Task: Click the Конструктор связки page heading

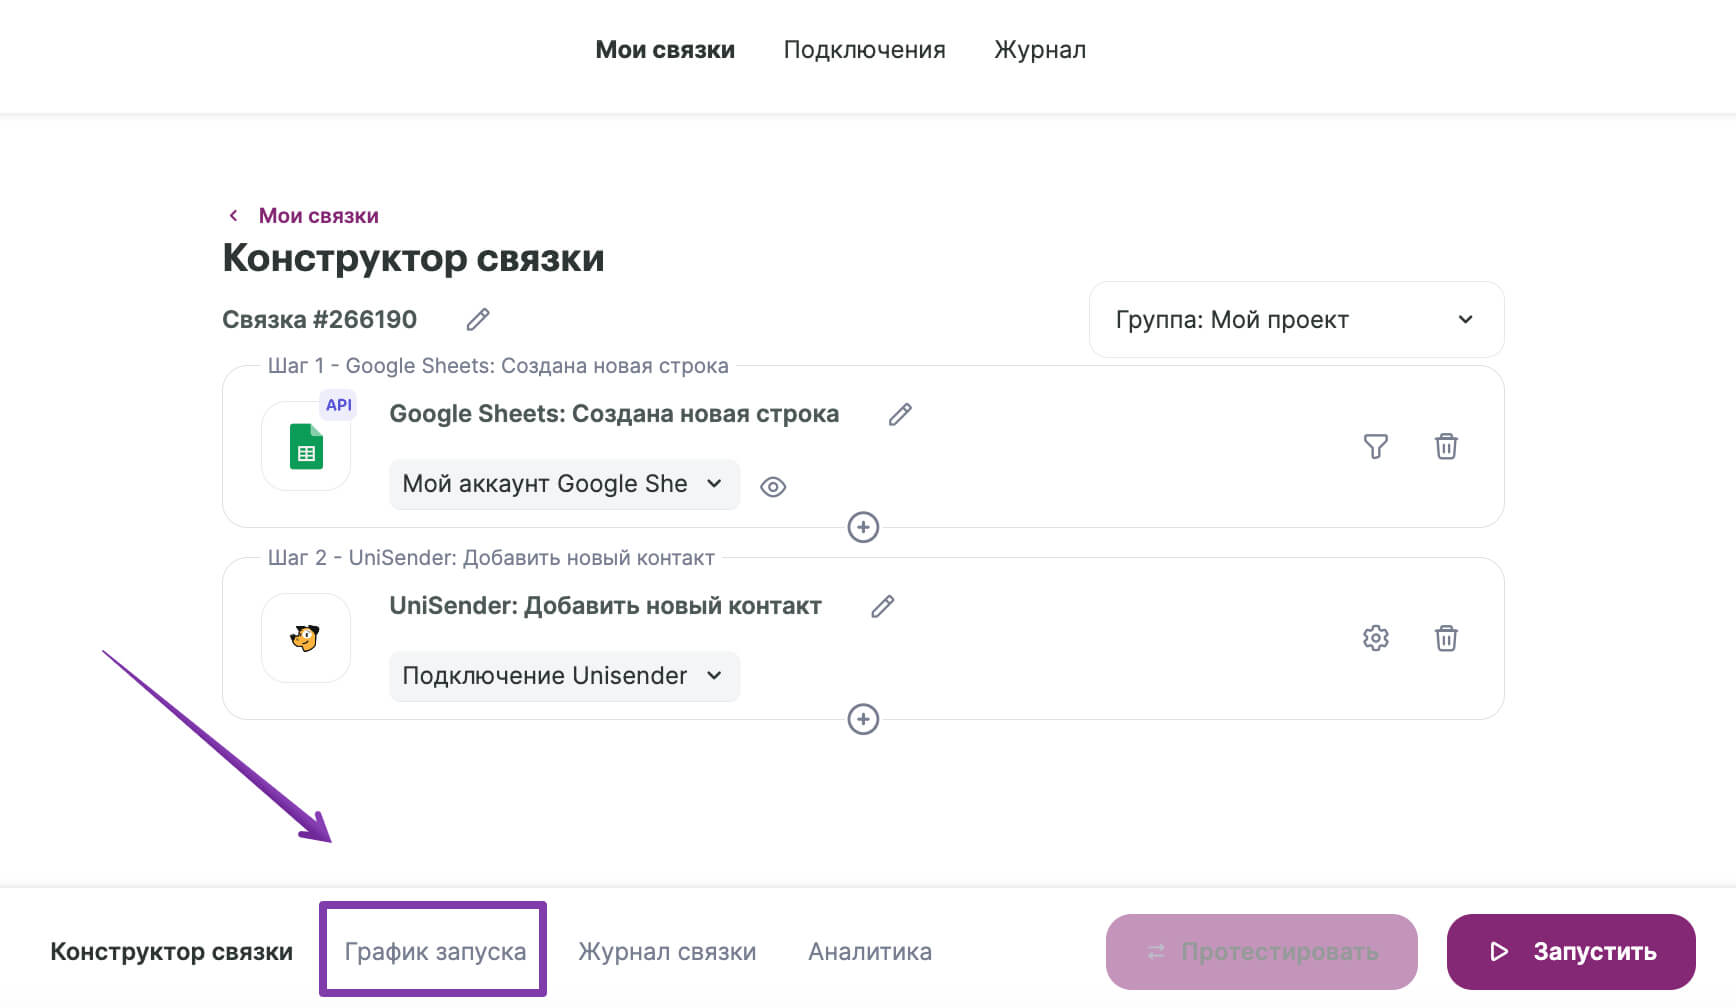Action: 413,258
